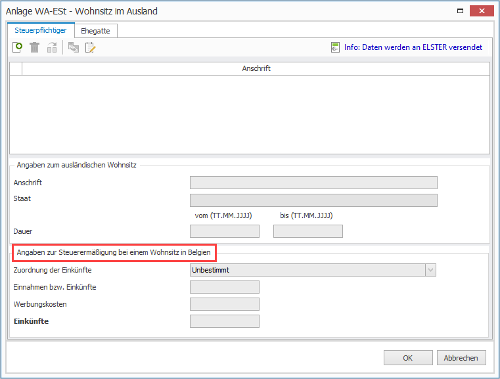The image size is (500, 379).
Task: Click the Anschrift column header
Action: [256, 69]
